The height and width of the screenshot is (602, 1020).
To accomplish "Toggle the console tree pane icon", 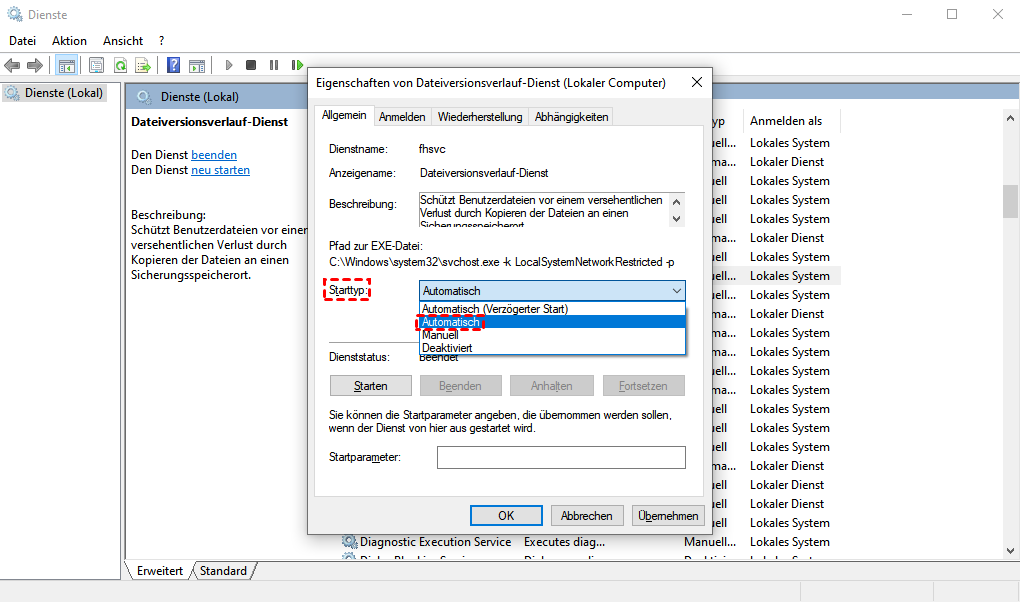I will tap(66, 65).
